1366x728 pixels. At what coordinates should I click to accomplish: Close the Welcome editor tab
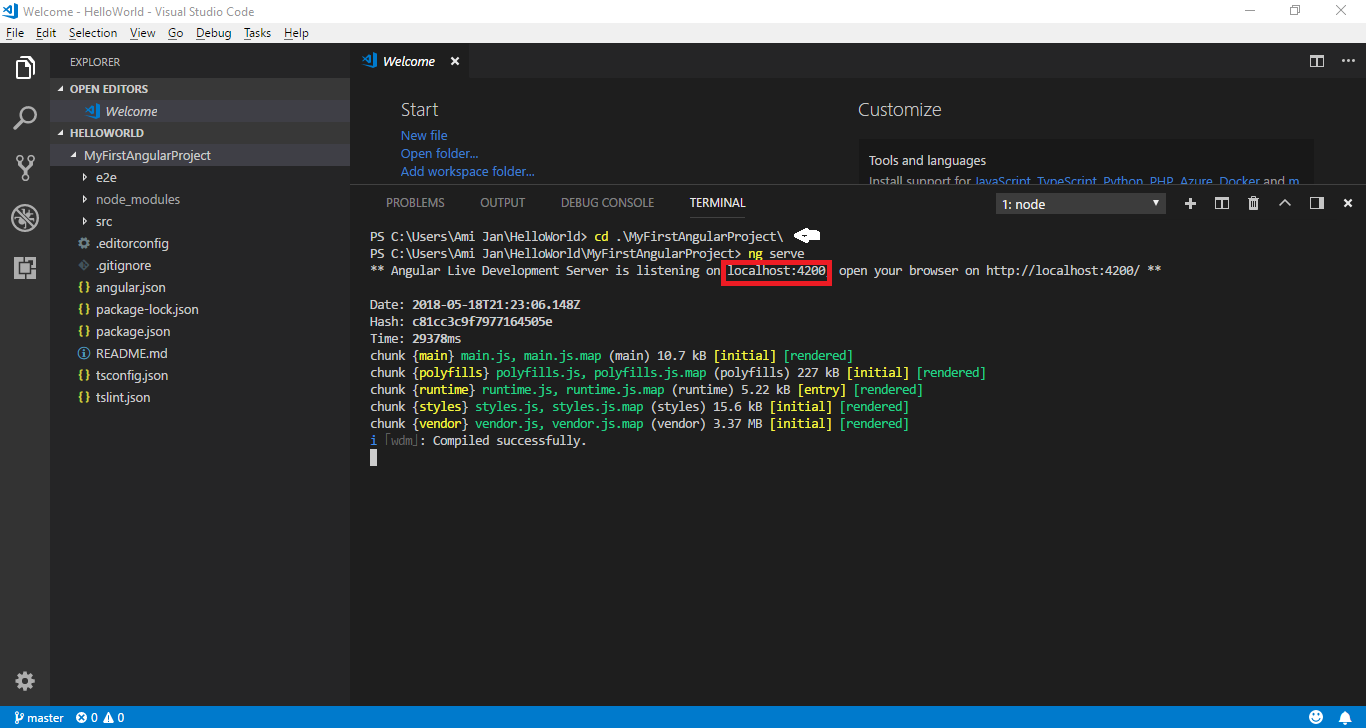click(454, 61)
